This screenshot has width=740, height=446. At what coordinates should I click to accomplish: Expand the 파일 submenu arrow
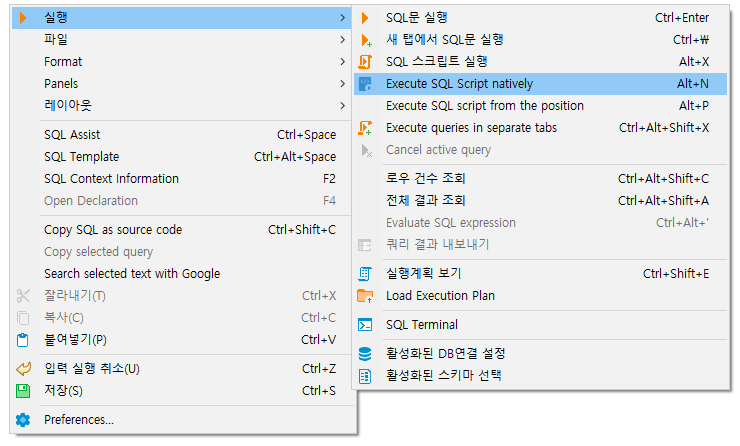point(343,40)
